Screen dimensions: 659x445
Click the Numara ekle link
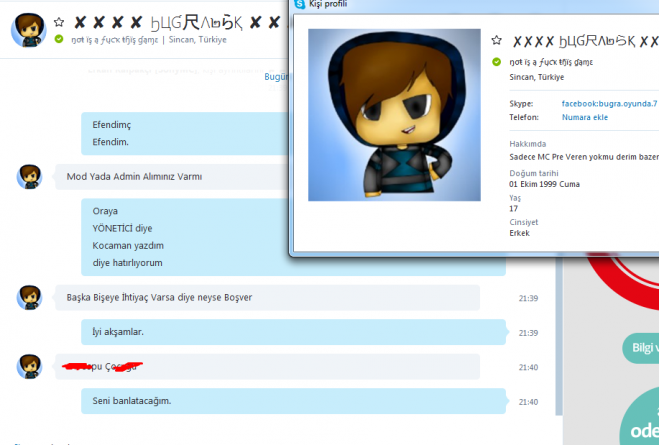(x=585, y=117)
